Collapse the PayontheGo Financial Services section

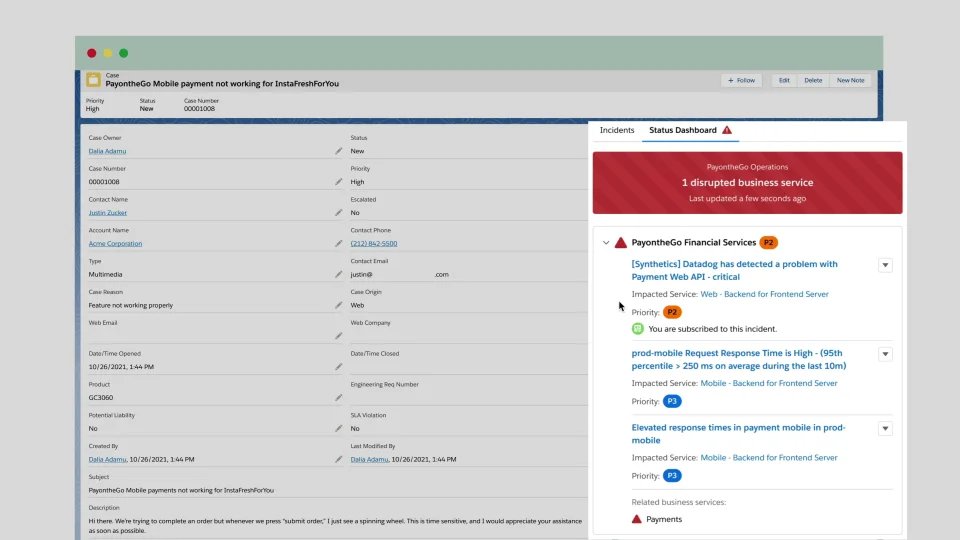[606, 243]
